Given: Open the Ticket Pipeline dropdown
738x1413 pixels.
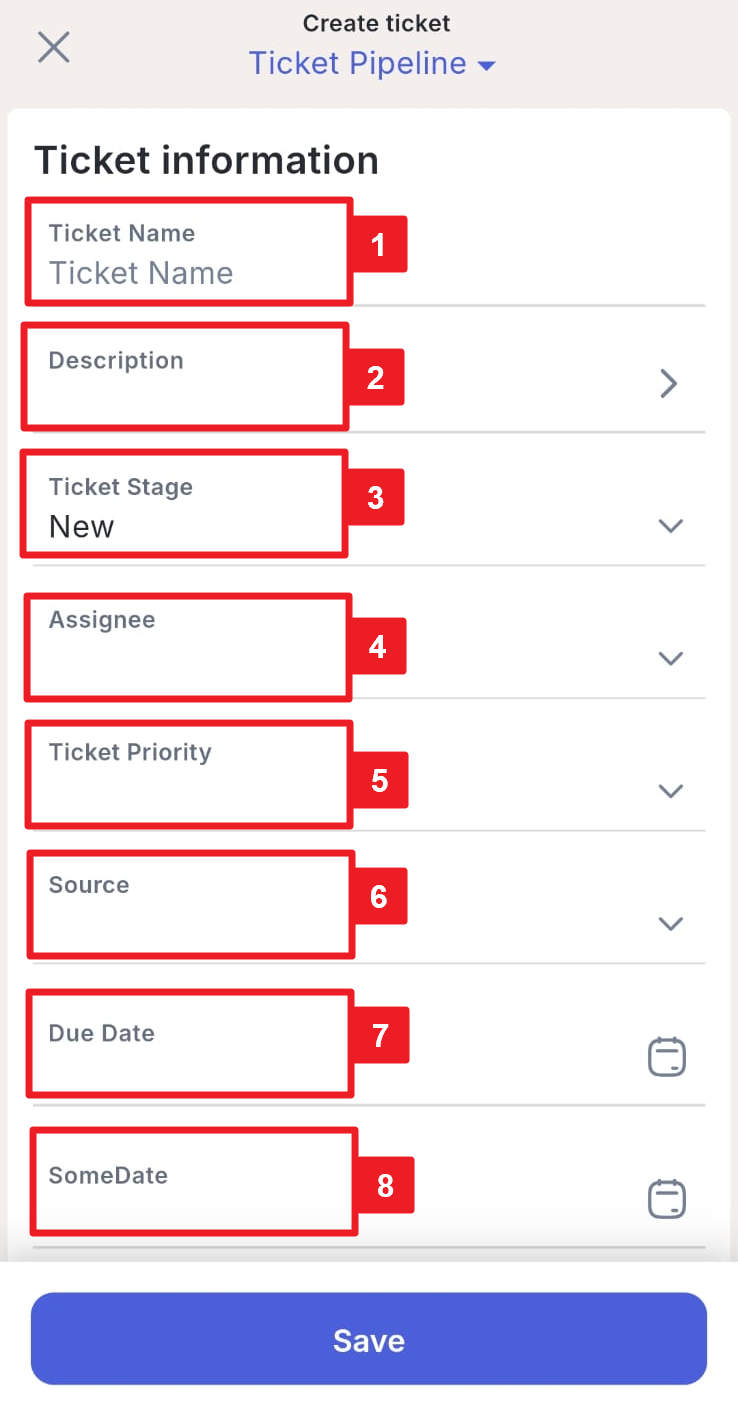Looking at the screenshot, I should point(372,64).
